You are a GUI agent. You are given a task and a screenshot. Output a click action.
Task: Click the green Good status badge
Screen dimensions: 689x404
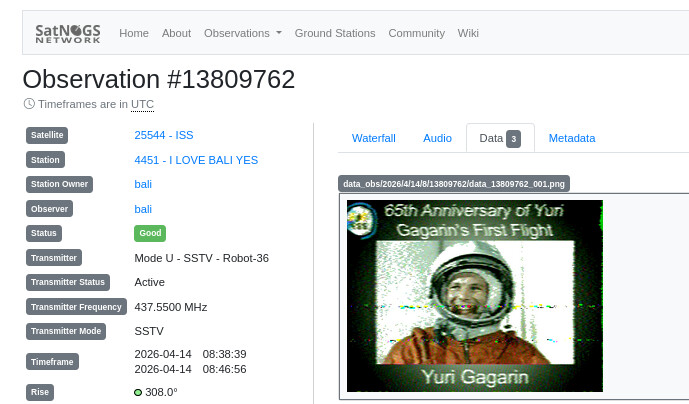[150, 233]
